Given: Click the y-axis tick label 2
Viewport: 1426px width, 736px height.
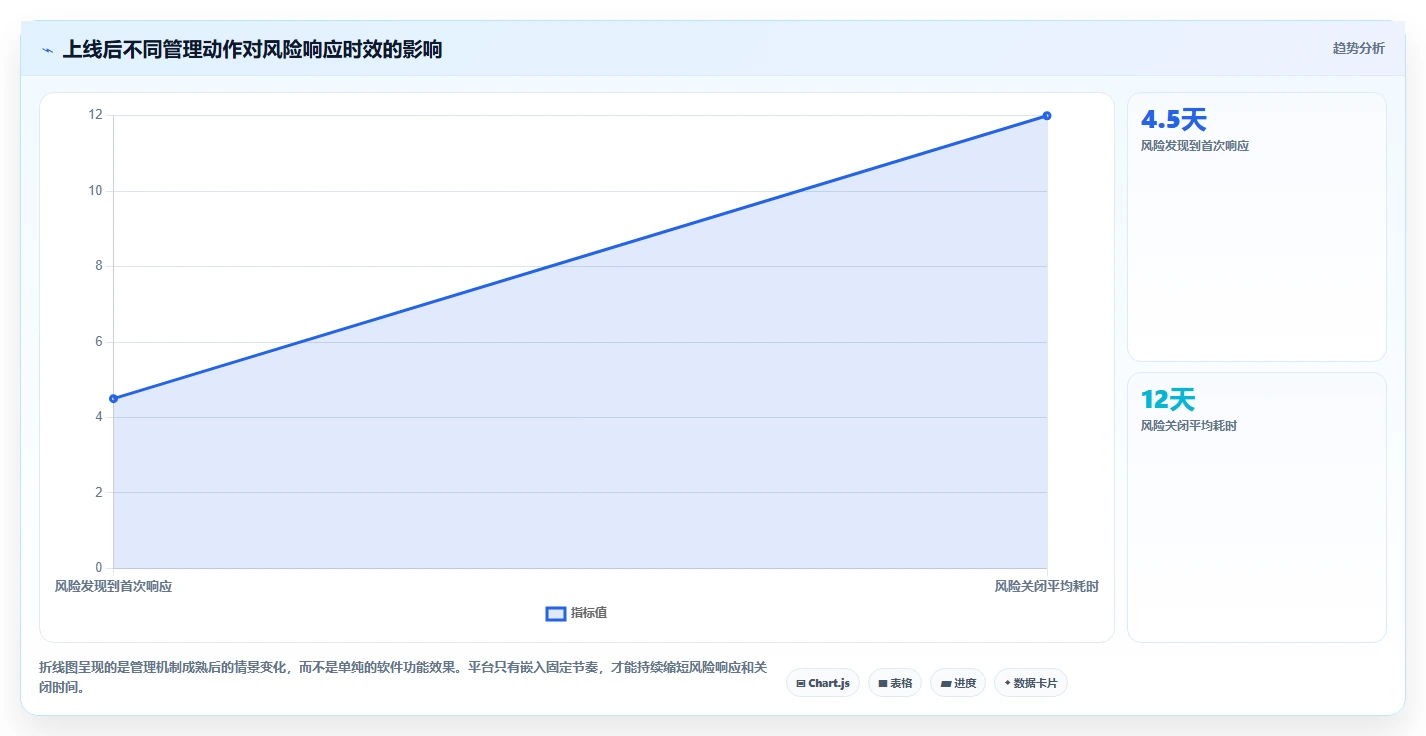Looking at the screenshot, I should point(99,492).
